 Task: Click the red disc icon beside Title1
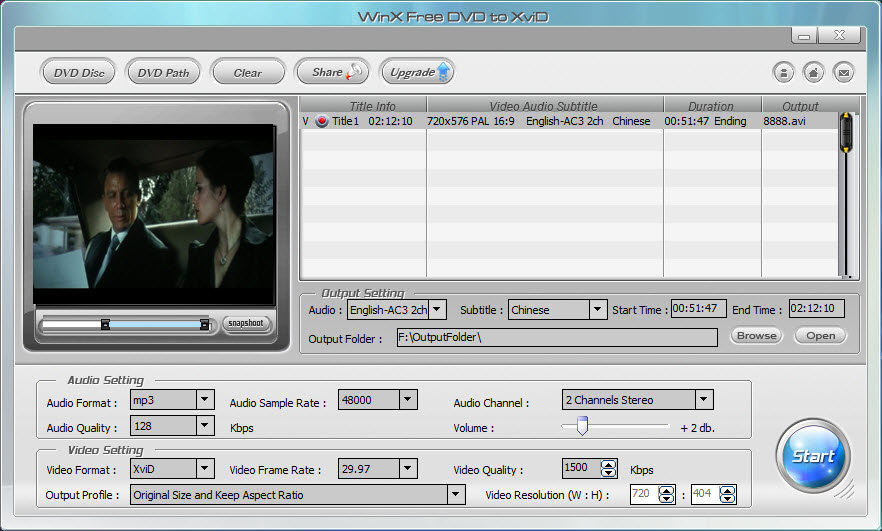click(322, 121)
